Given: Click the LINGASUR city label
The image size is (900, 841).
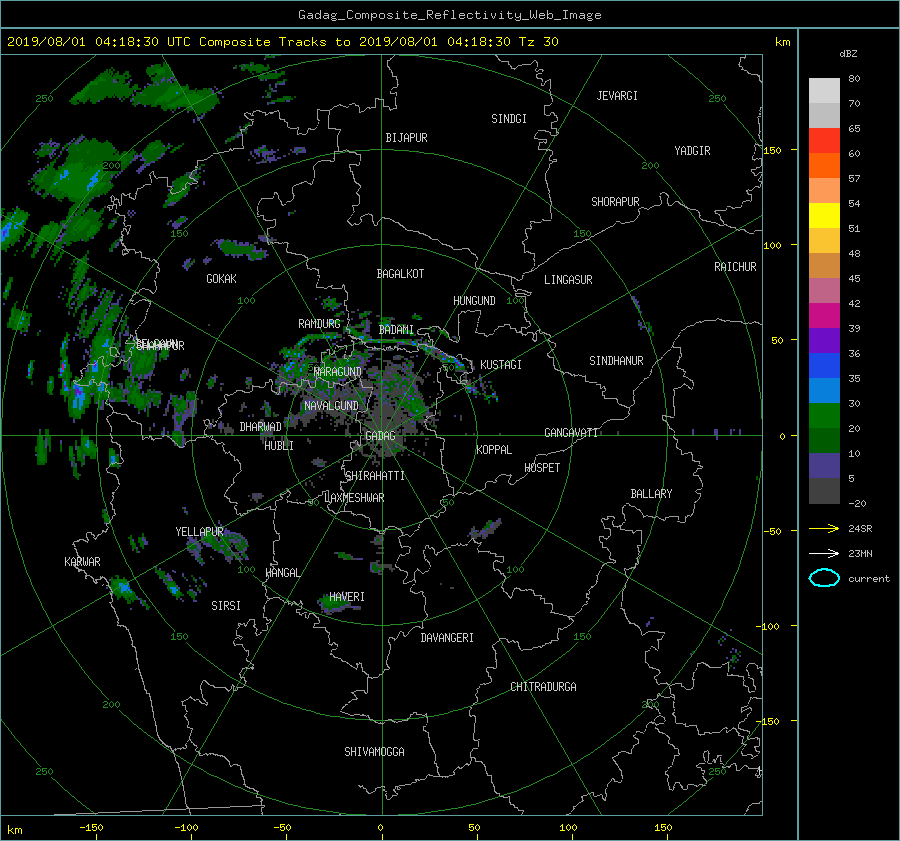Looking at the screenshot, I should pos(568,280).
